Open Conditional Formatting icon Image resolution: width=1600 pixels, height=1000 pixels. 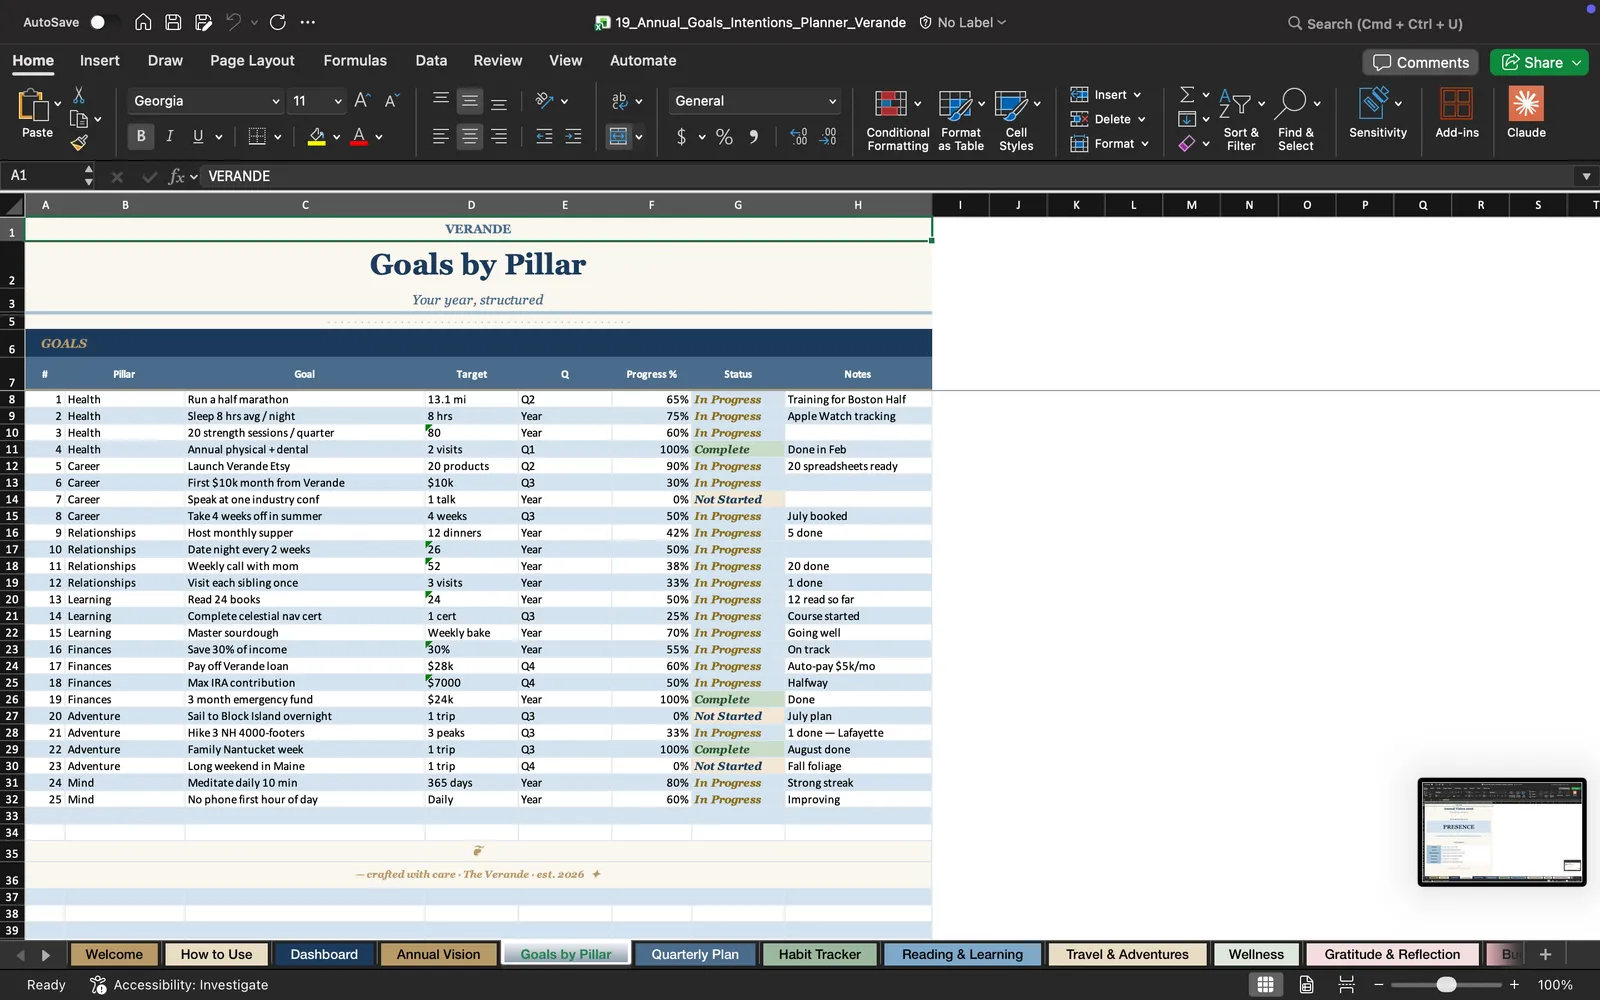coord(897,119)
